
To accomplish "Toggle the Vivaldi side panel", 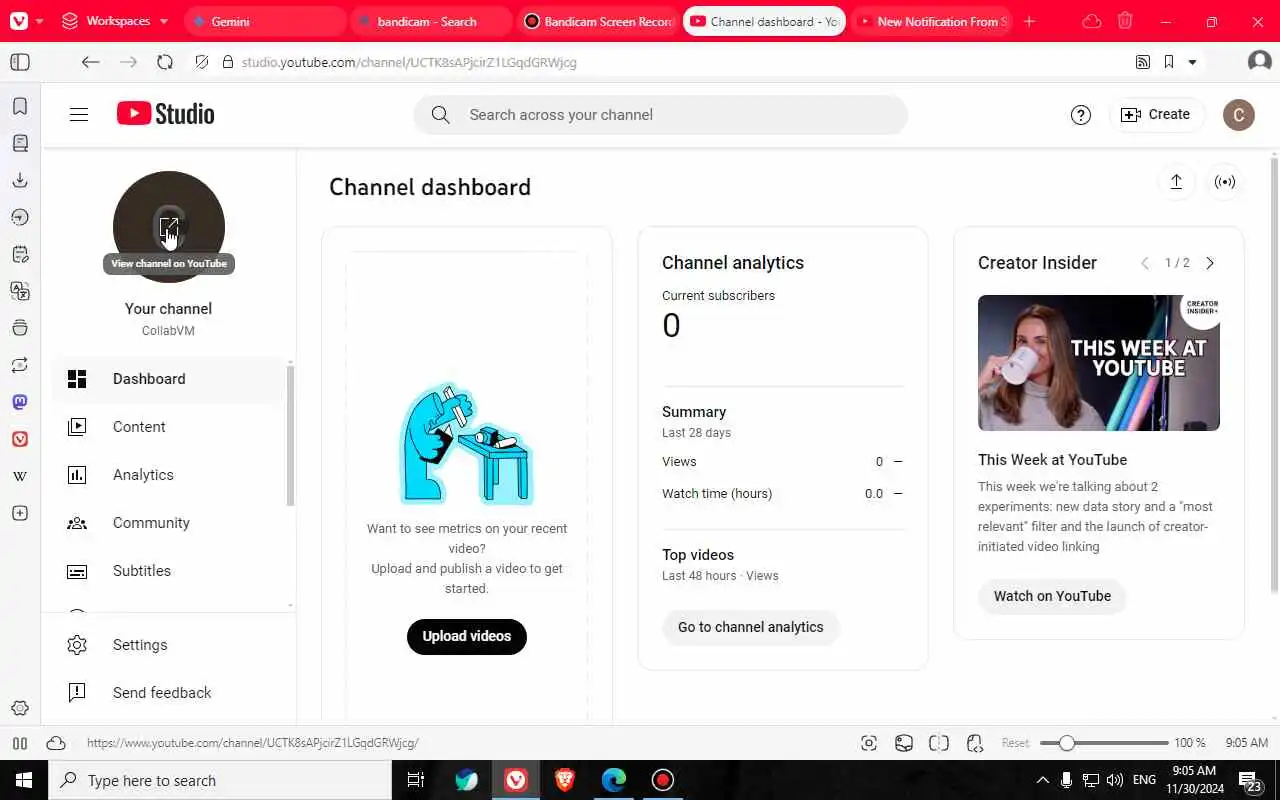I will (20, 62).
